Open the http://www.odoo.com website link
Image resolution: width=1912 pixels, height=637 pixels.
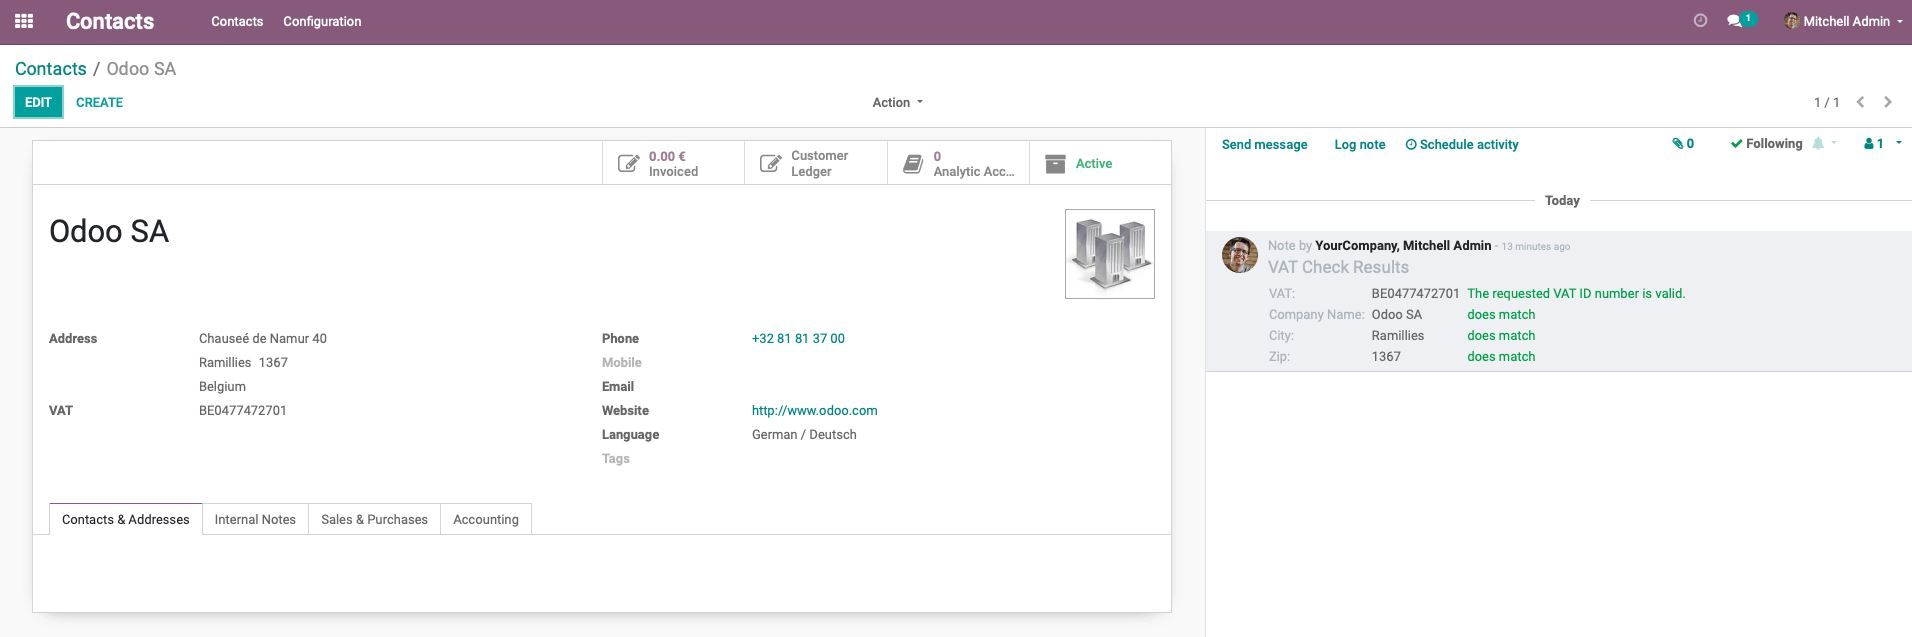814,411
